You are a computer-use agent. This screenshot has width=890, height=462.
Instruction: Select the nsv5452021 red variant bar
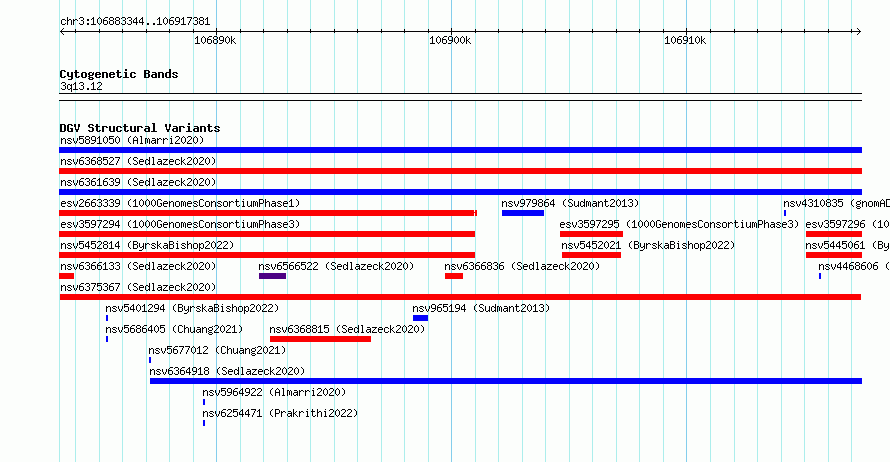click(591, 255)
